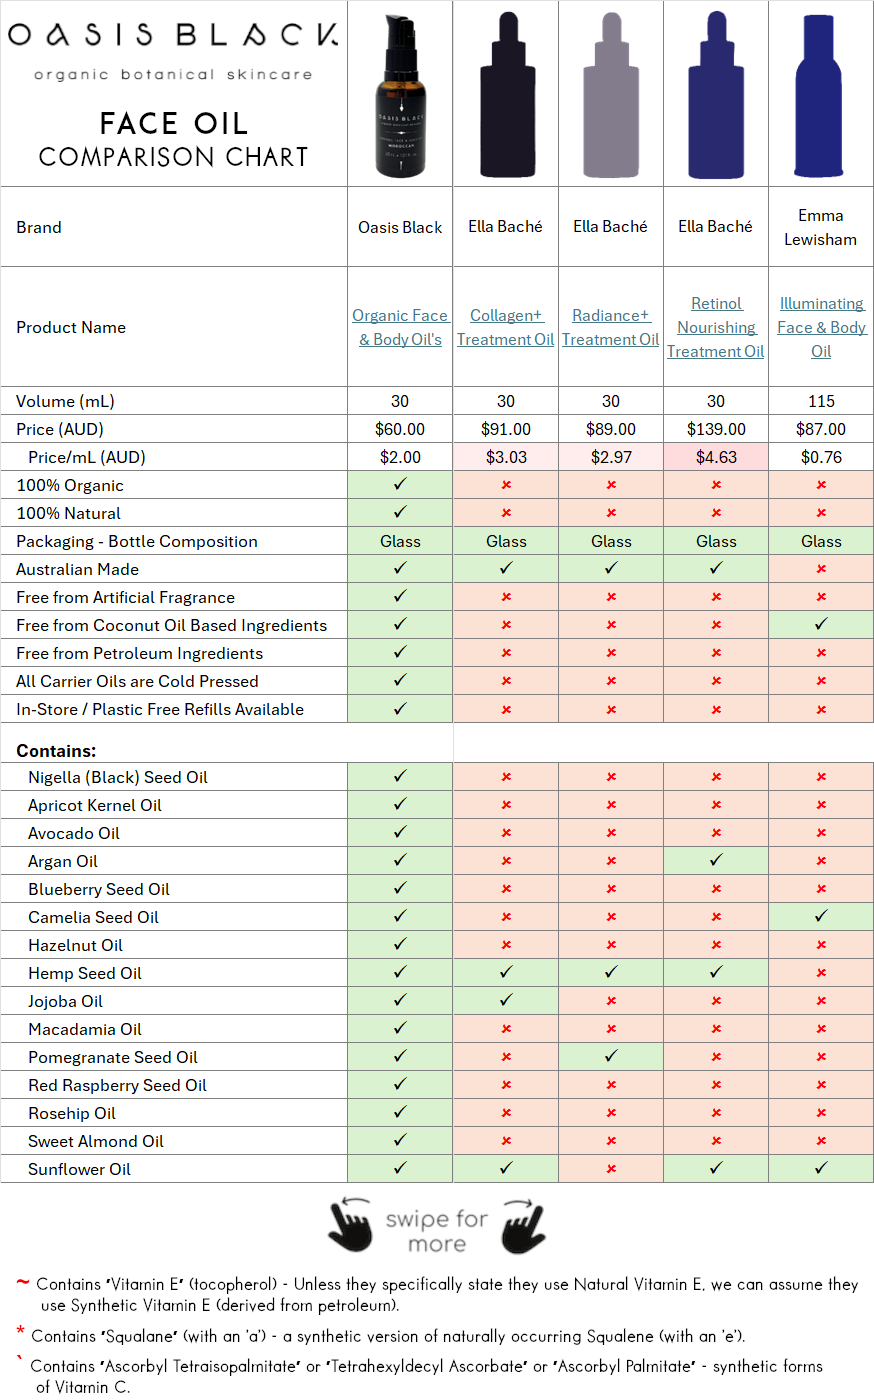Screen dimensions: 874x1400
Task: Click the 'Sweet Almond Oil' row label
Action: pyautogui.click(x=96, y=1141)
